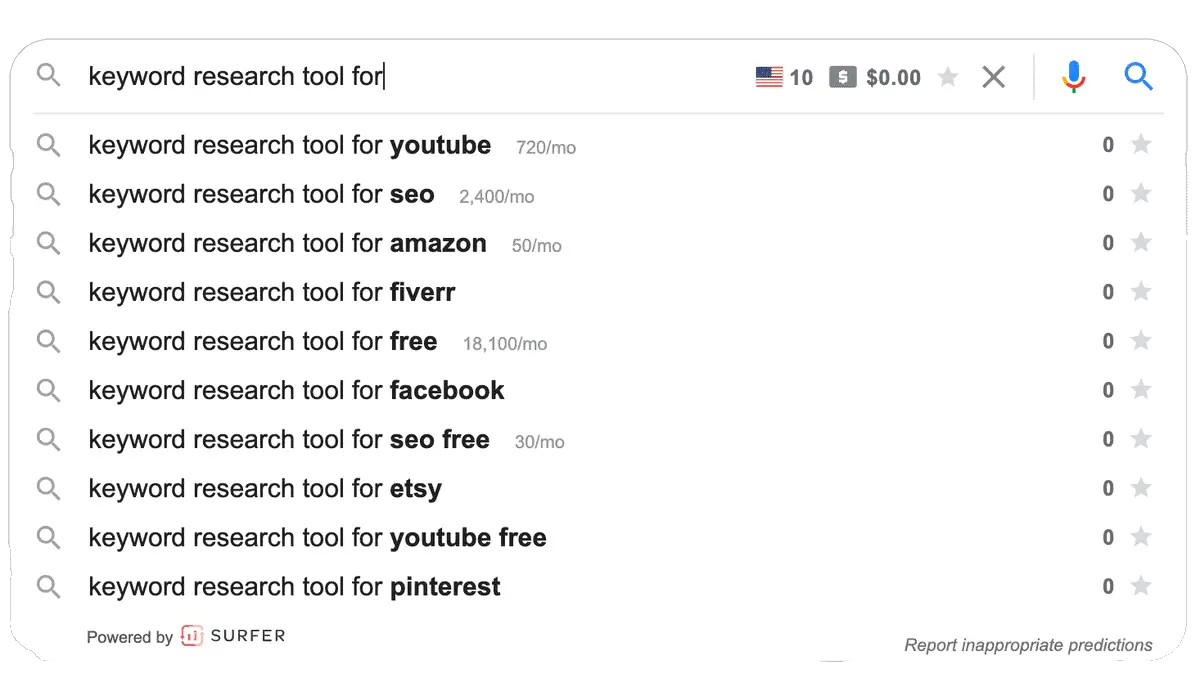The image size is (1200, 700).
Task: Click the US flag country icon
Action: tap(769, 77)
